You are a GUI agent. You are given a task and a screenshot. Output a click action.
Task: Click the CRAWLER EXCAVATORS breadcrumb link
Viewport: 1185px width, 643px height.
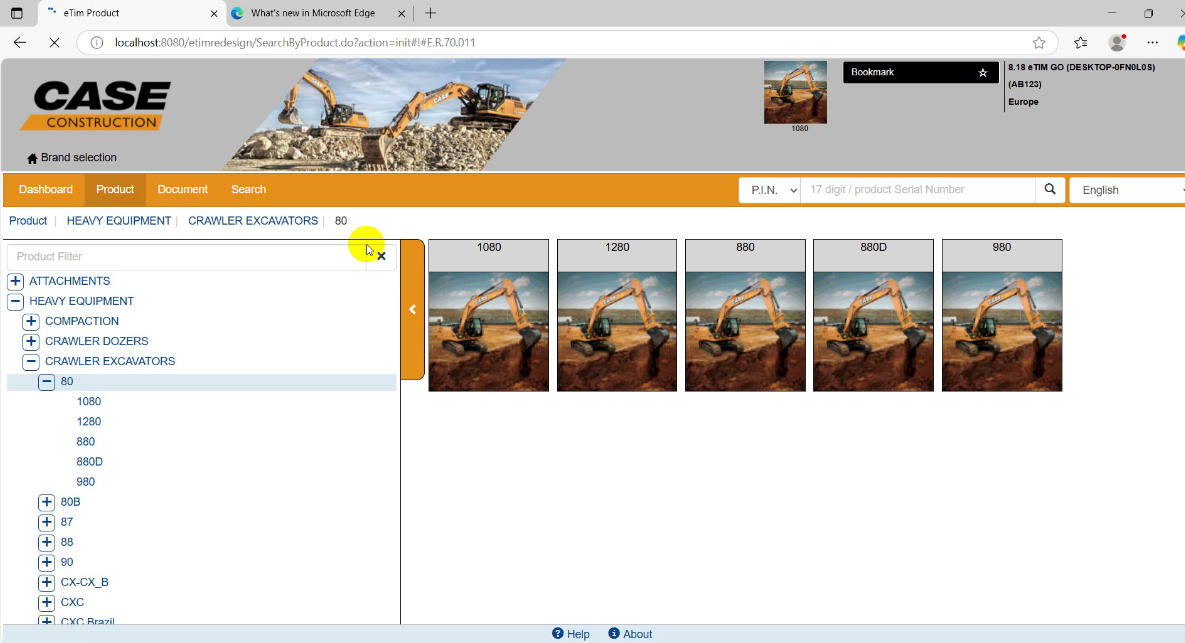(x=253, y=221)
